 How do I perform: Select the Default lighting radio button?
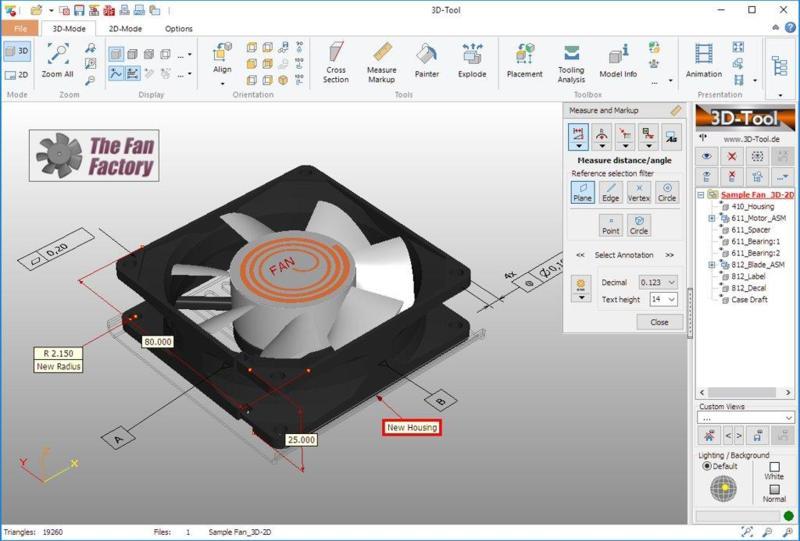point(705,467)
